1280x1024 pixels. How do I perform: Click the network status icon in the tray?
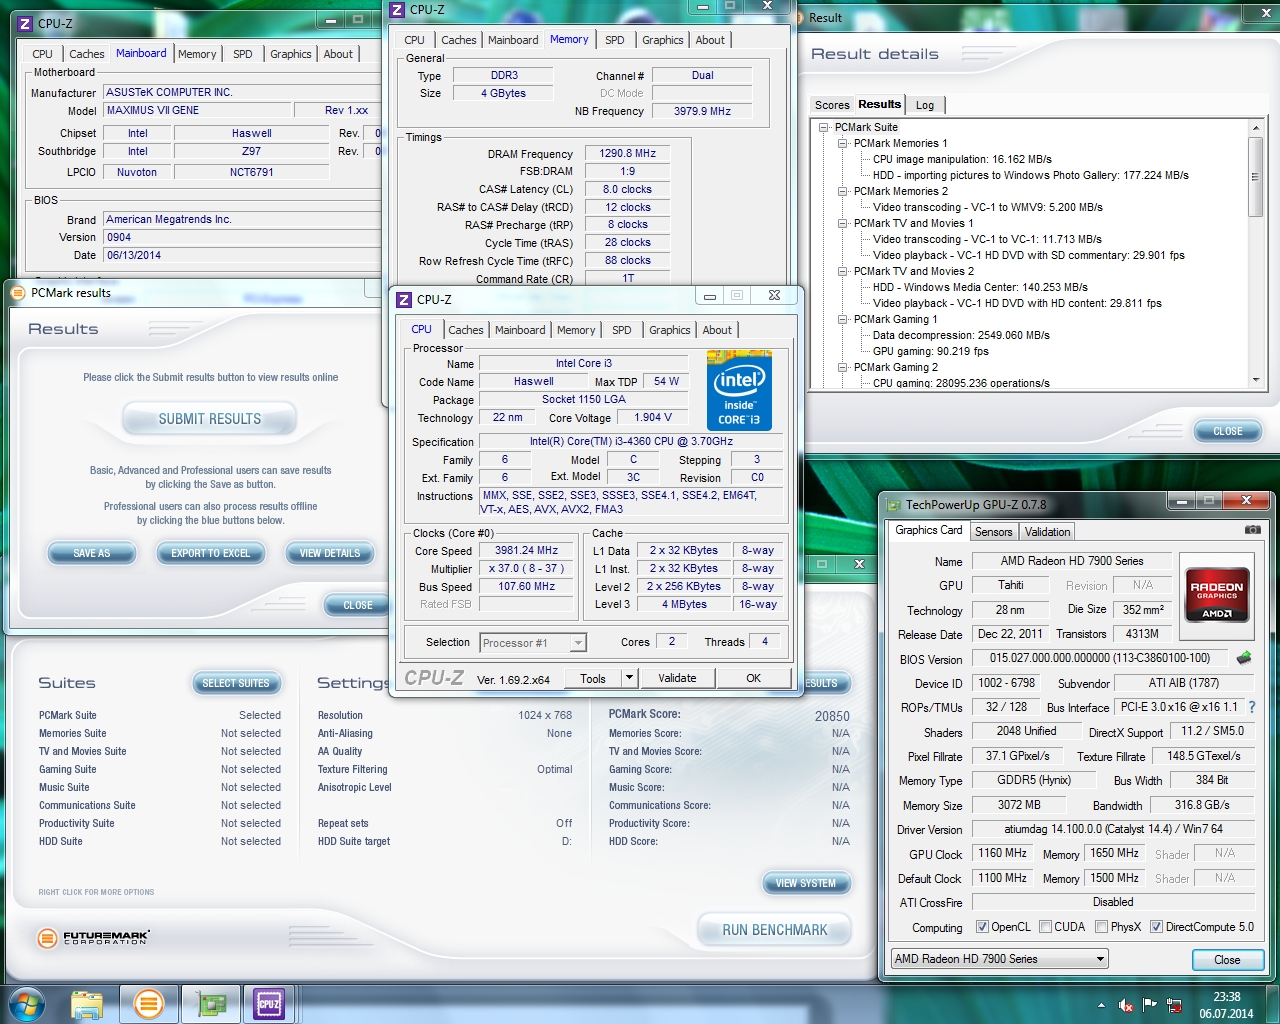1174,1006
